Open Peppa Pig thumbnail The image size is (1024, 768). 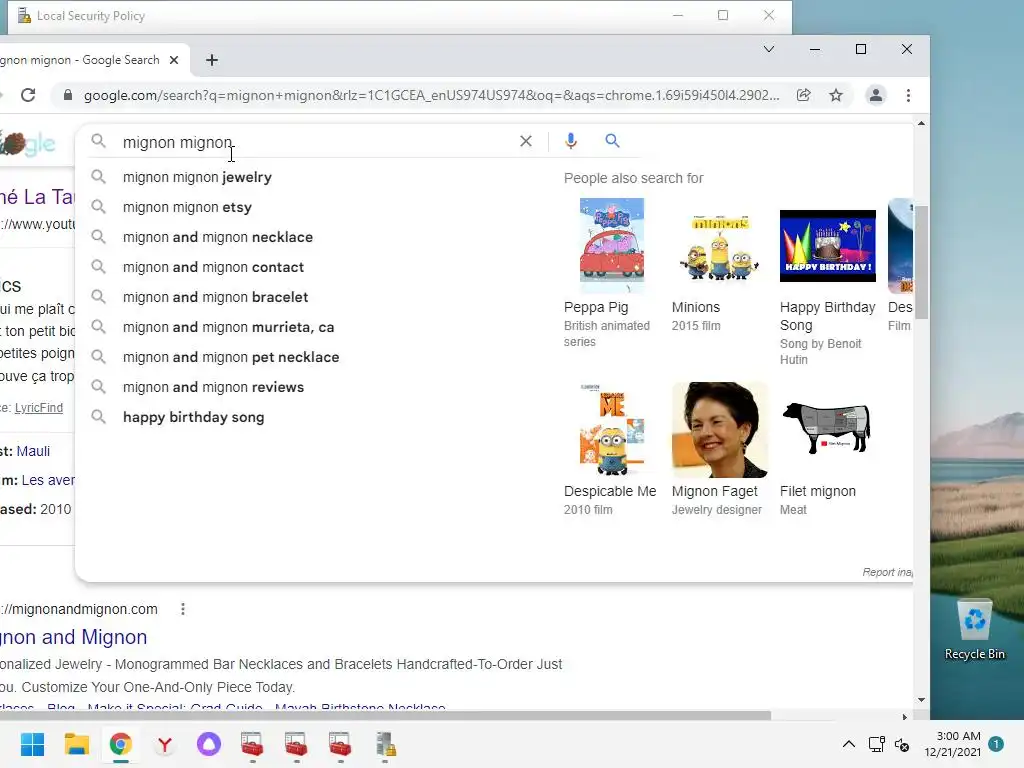612,246
